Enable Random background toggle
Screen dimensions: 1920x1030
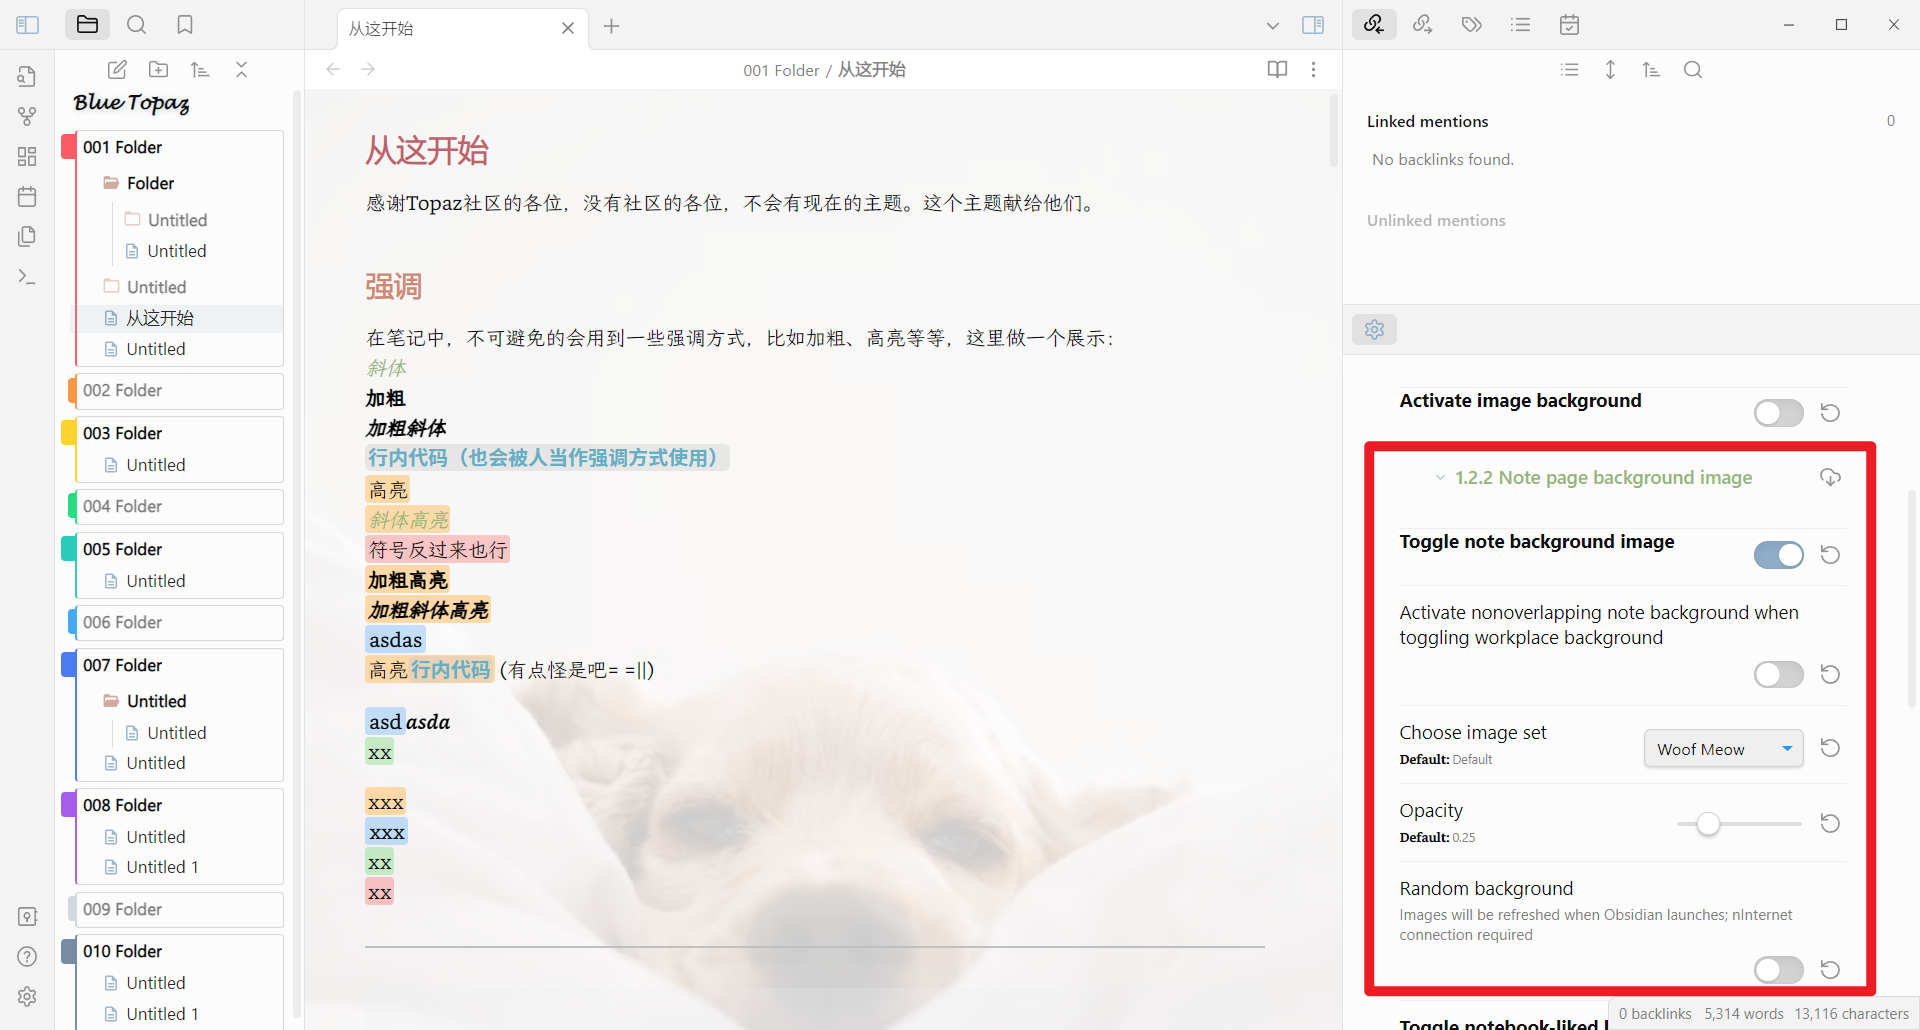pos(1778,969)
